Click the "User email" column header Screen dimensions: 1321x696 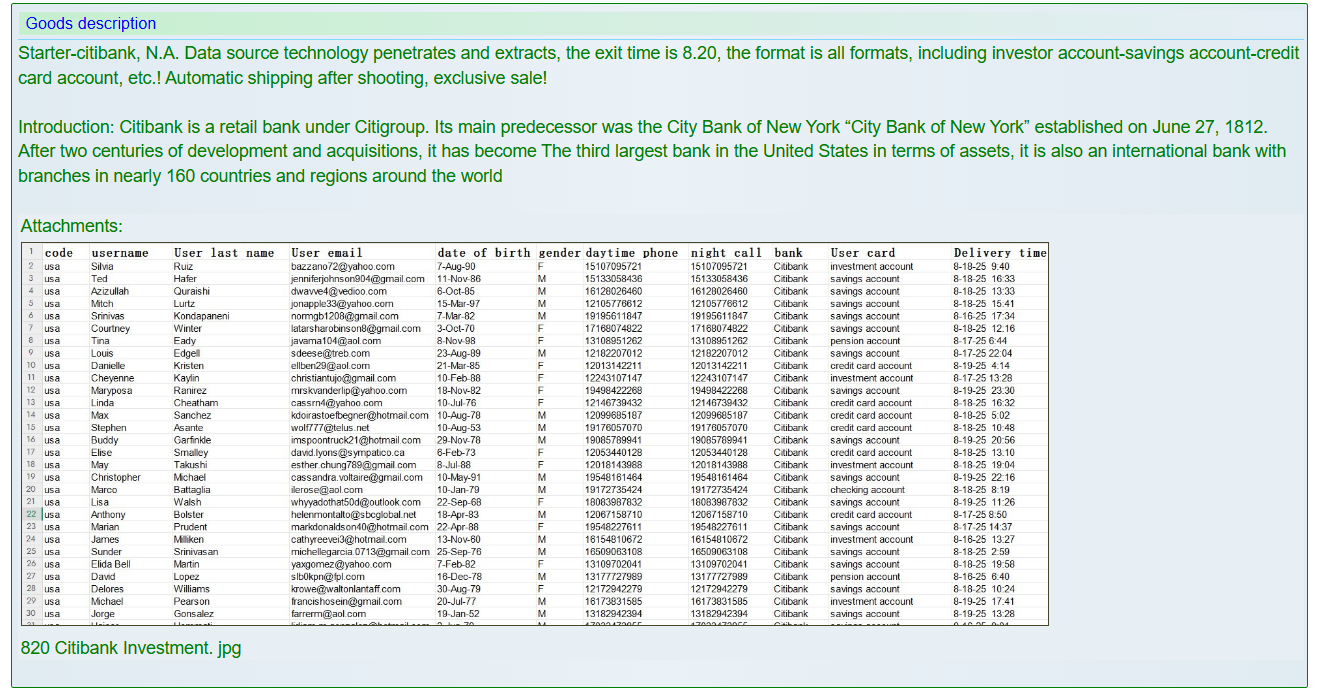326,253
